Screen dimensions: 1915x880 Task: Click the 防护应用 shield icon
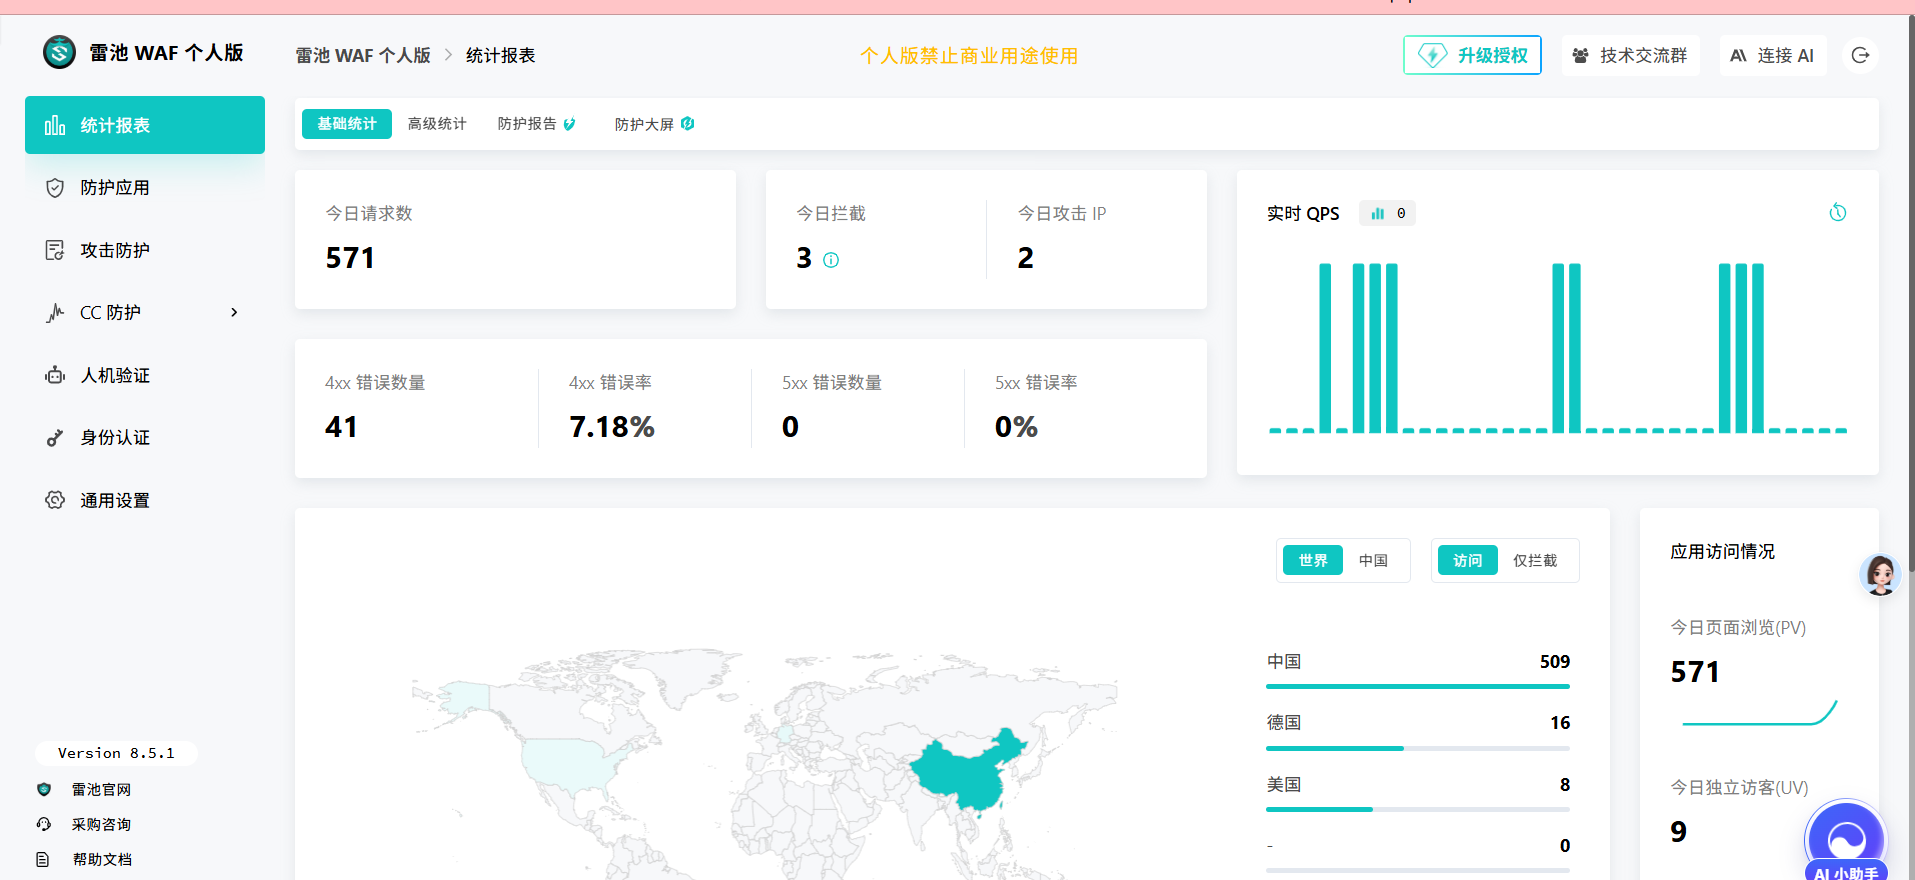point(55,188)
